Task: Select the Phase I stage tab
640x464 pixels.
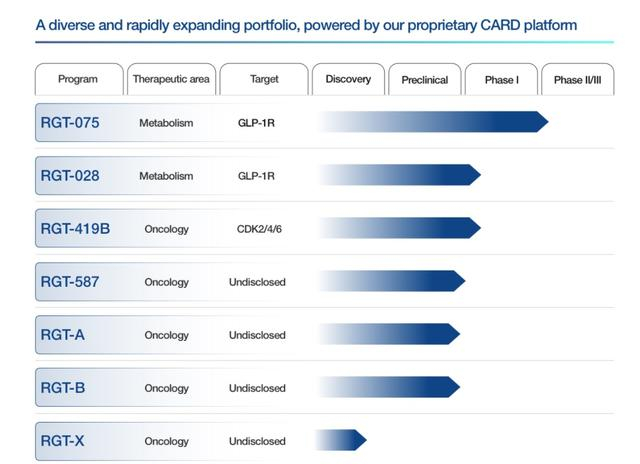Action: [501, 79]
